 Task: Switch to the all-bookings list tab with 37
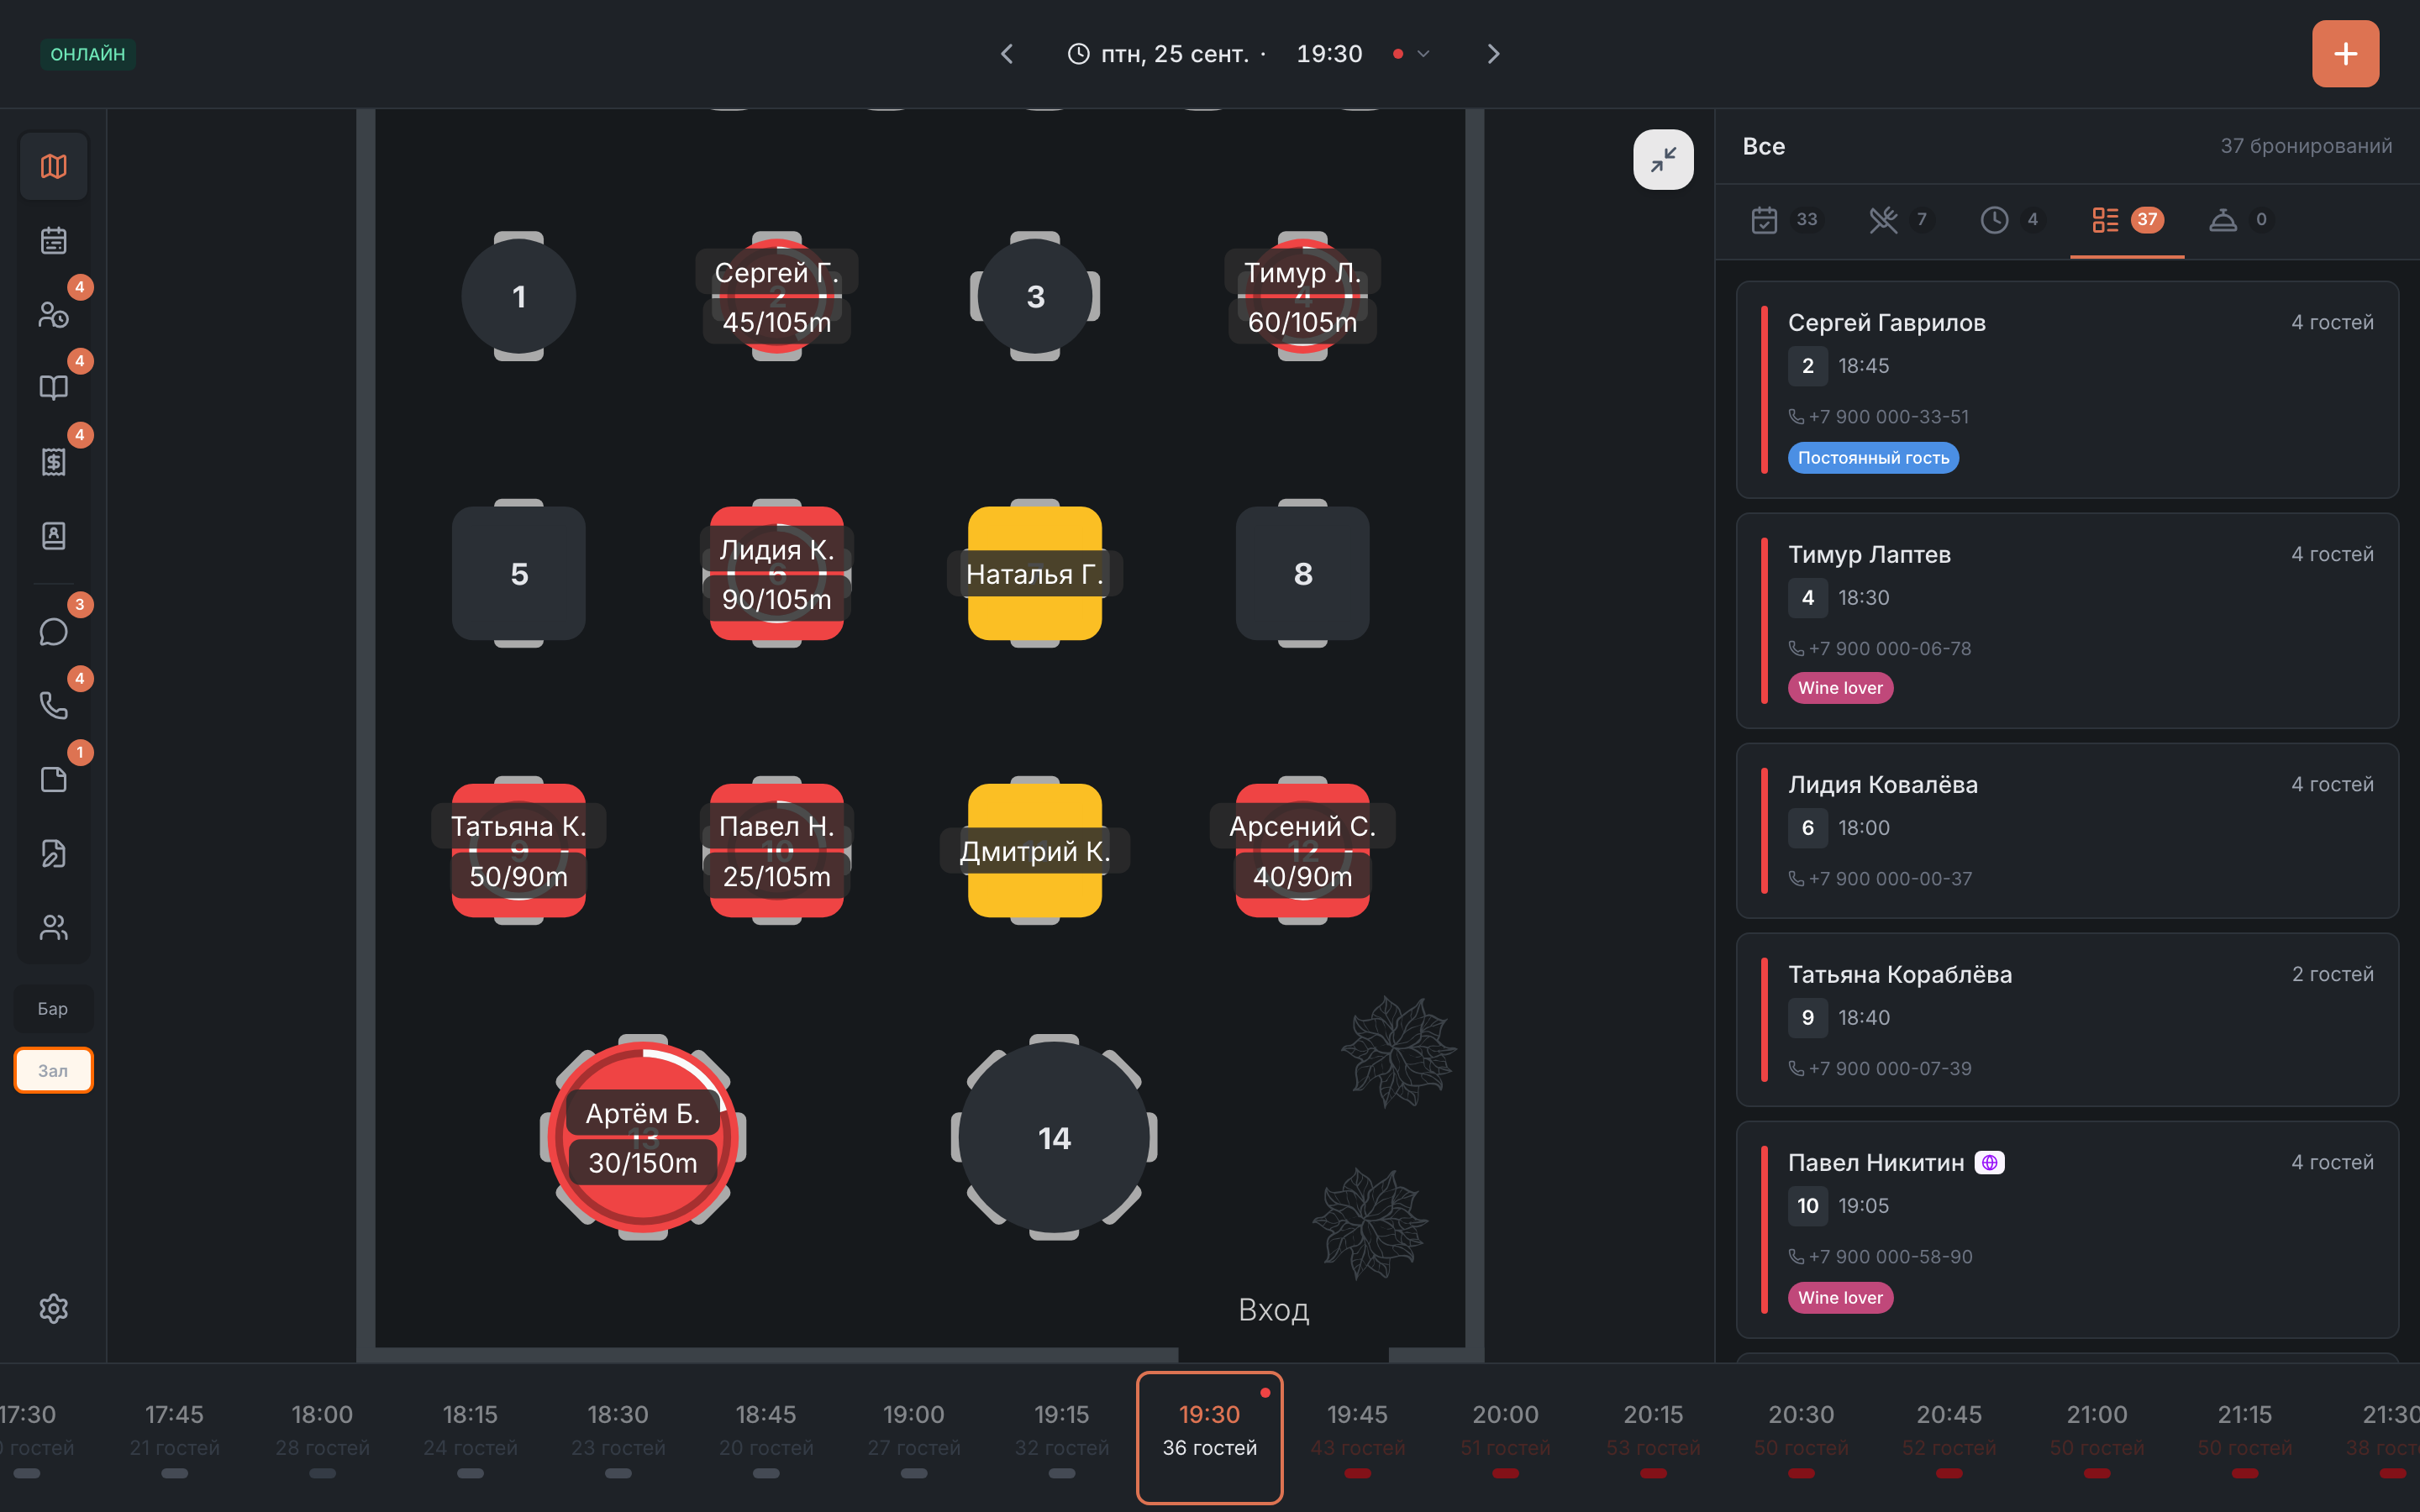point(2127,220)
